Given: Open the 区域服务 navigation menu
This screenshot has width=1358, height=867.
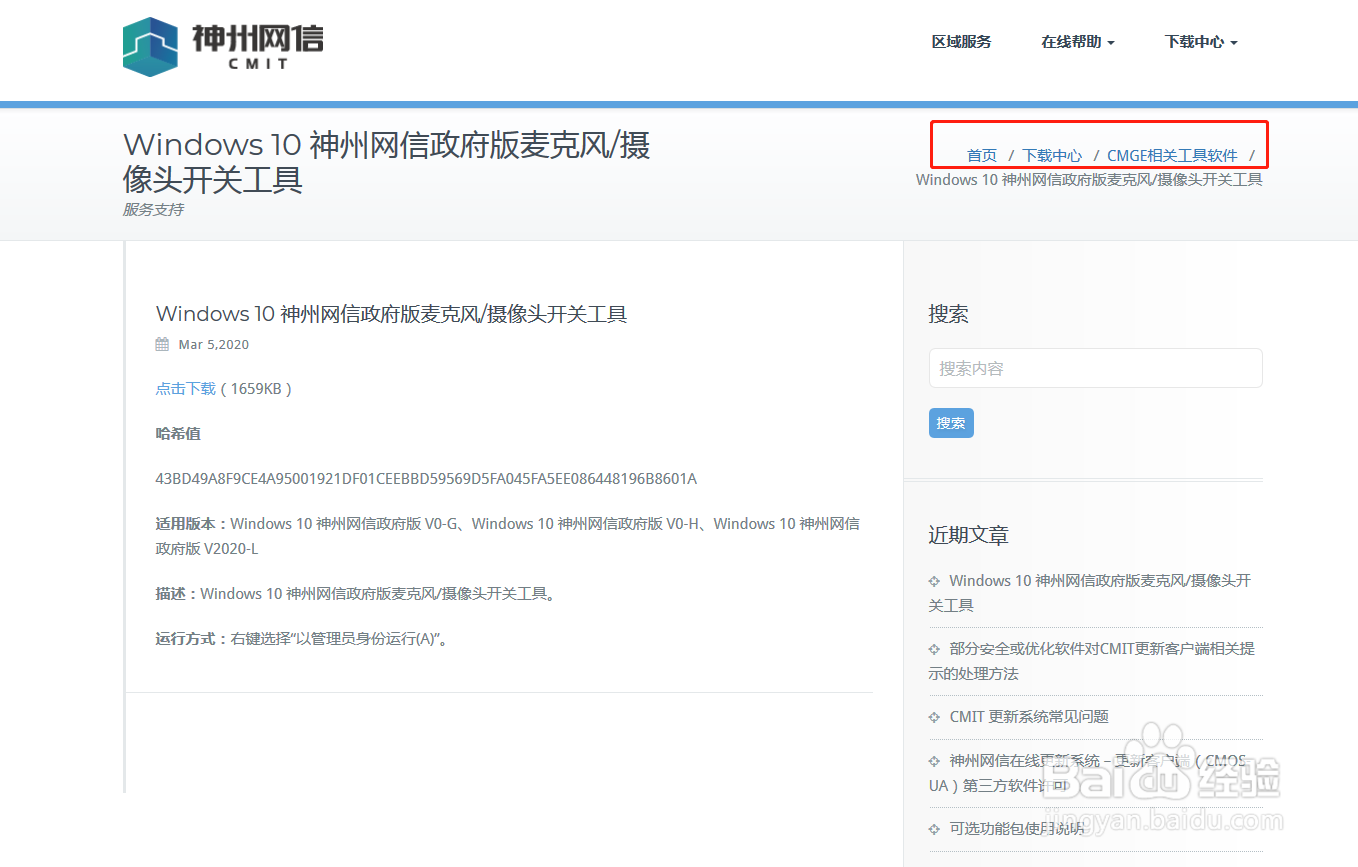Looking at the screenshot, I should [x=961, y=41].
